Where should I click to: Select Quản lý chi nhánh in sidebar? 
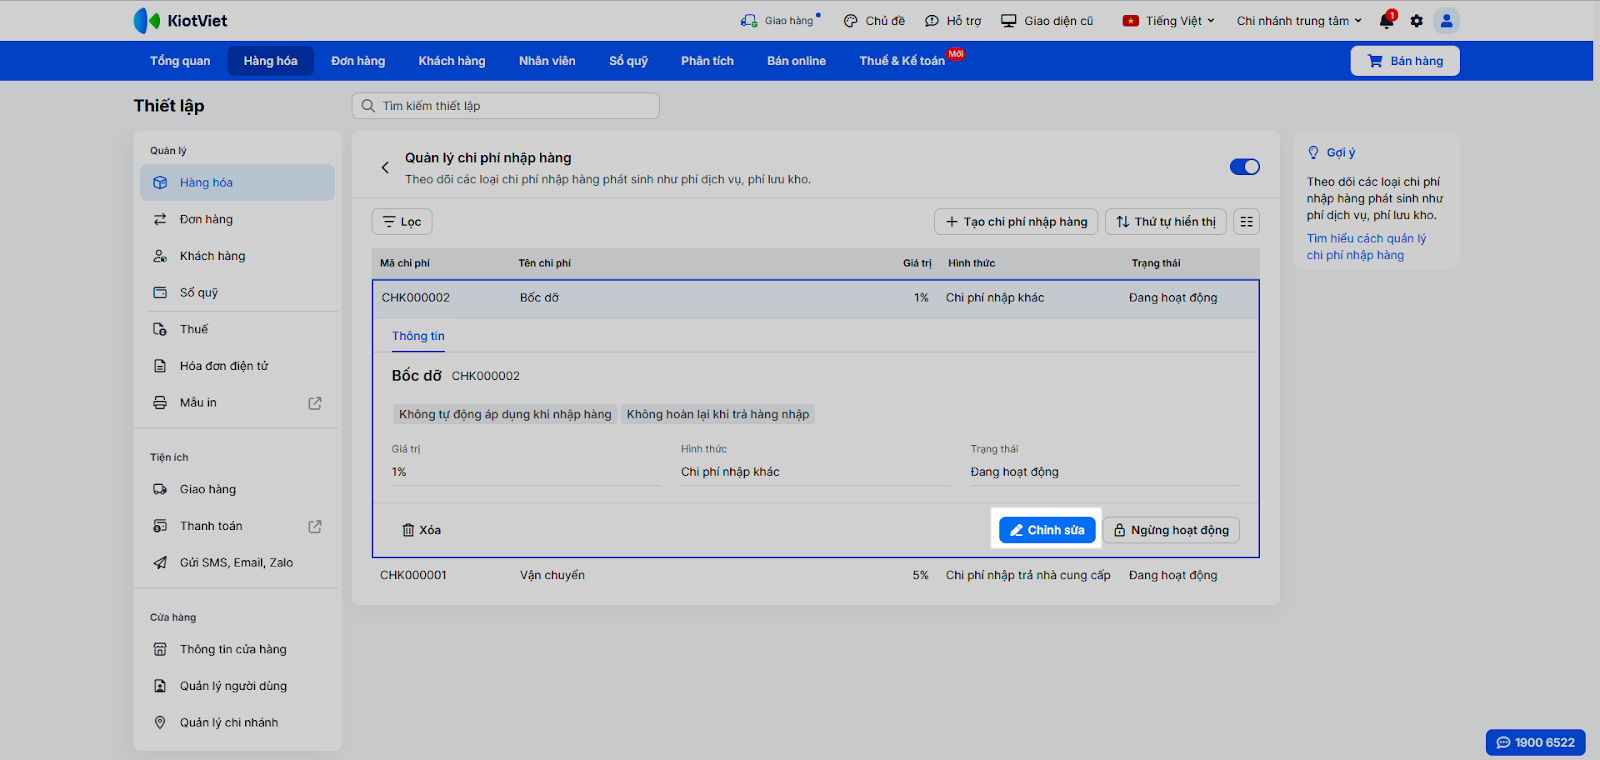point(238,723)
